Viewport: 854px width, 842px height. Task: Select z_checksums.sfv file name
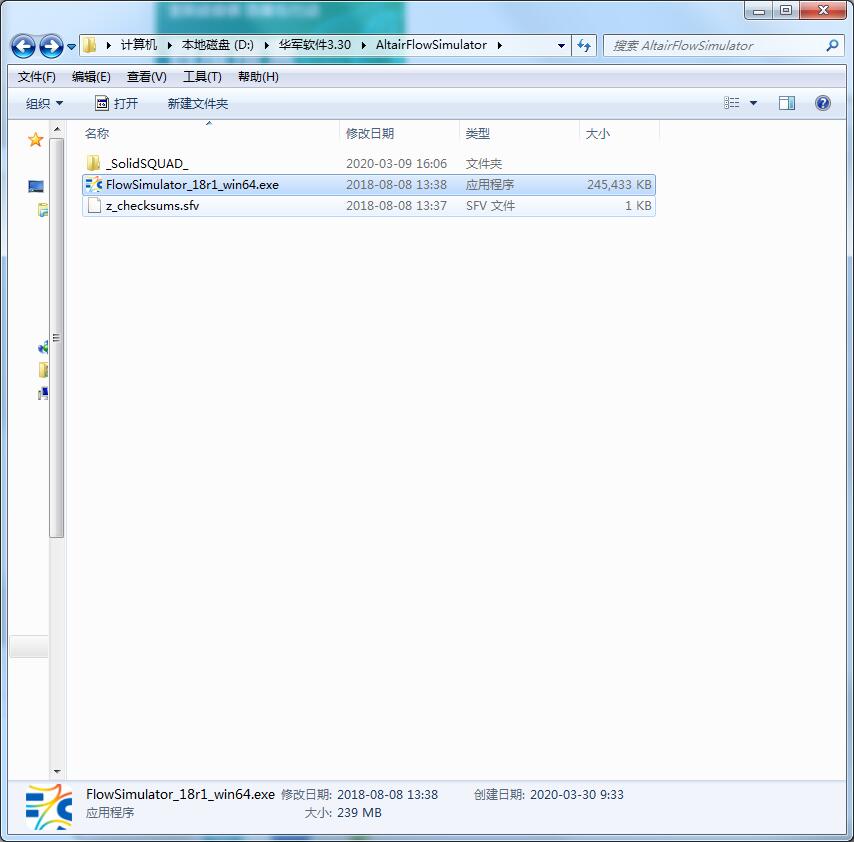(152, 205)
